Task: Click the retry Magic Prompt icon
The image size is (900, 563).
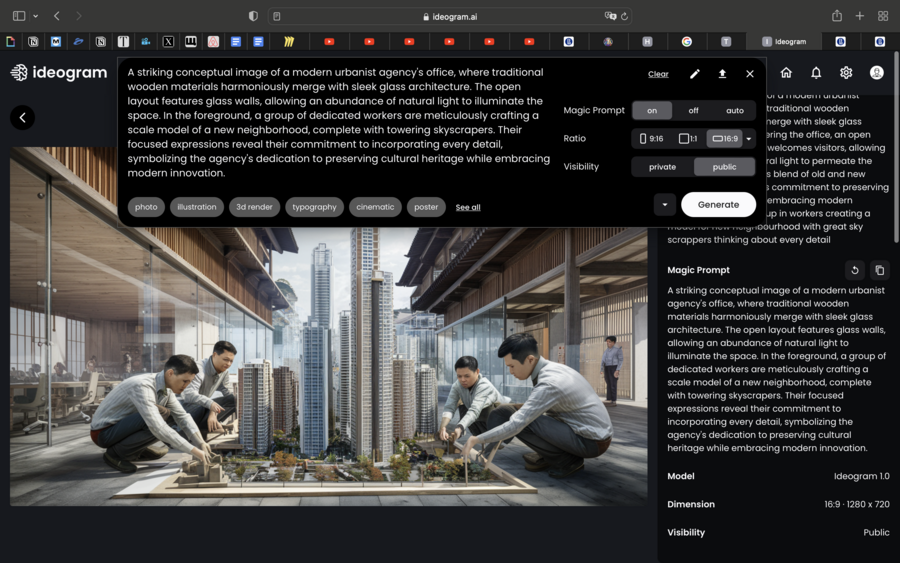Action: click(x=854, y=270)
